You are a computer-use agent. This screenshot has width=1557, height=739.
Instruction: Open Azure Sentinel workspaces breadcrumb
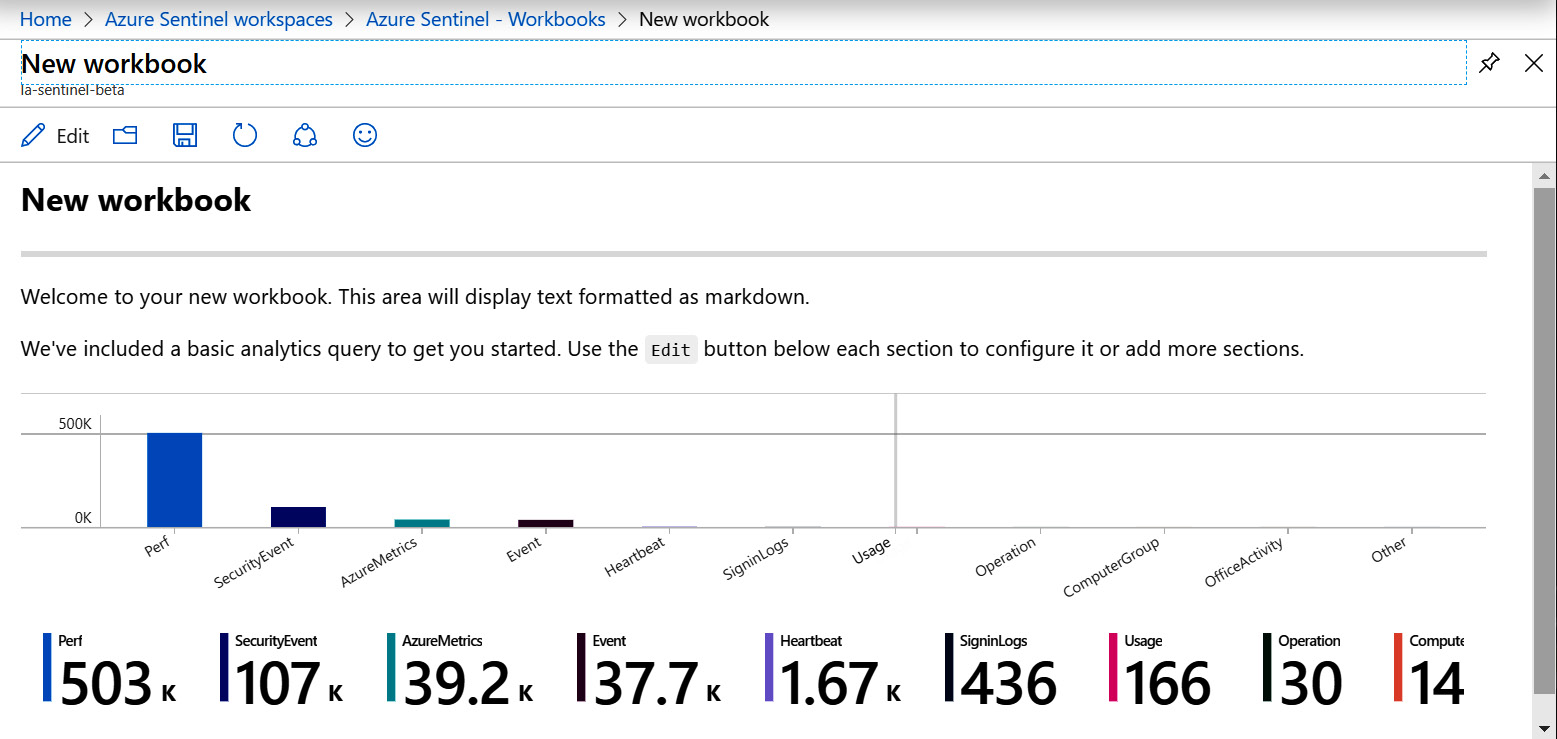[x=219, y=19]
